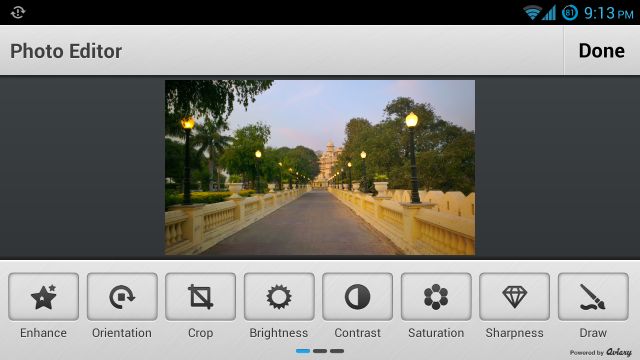
Task: Tap the Photo Editor title
Action: coord(66,51)
